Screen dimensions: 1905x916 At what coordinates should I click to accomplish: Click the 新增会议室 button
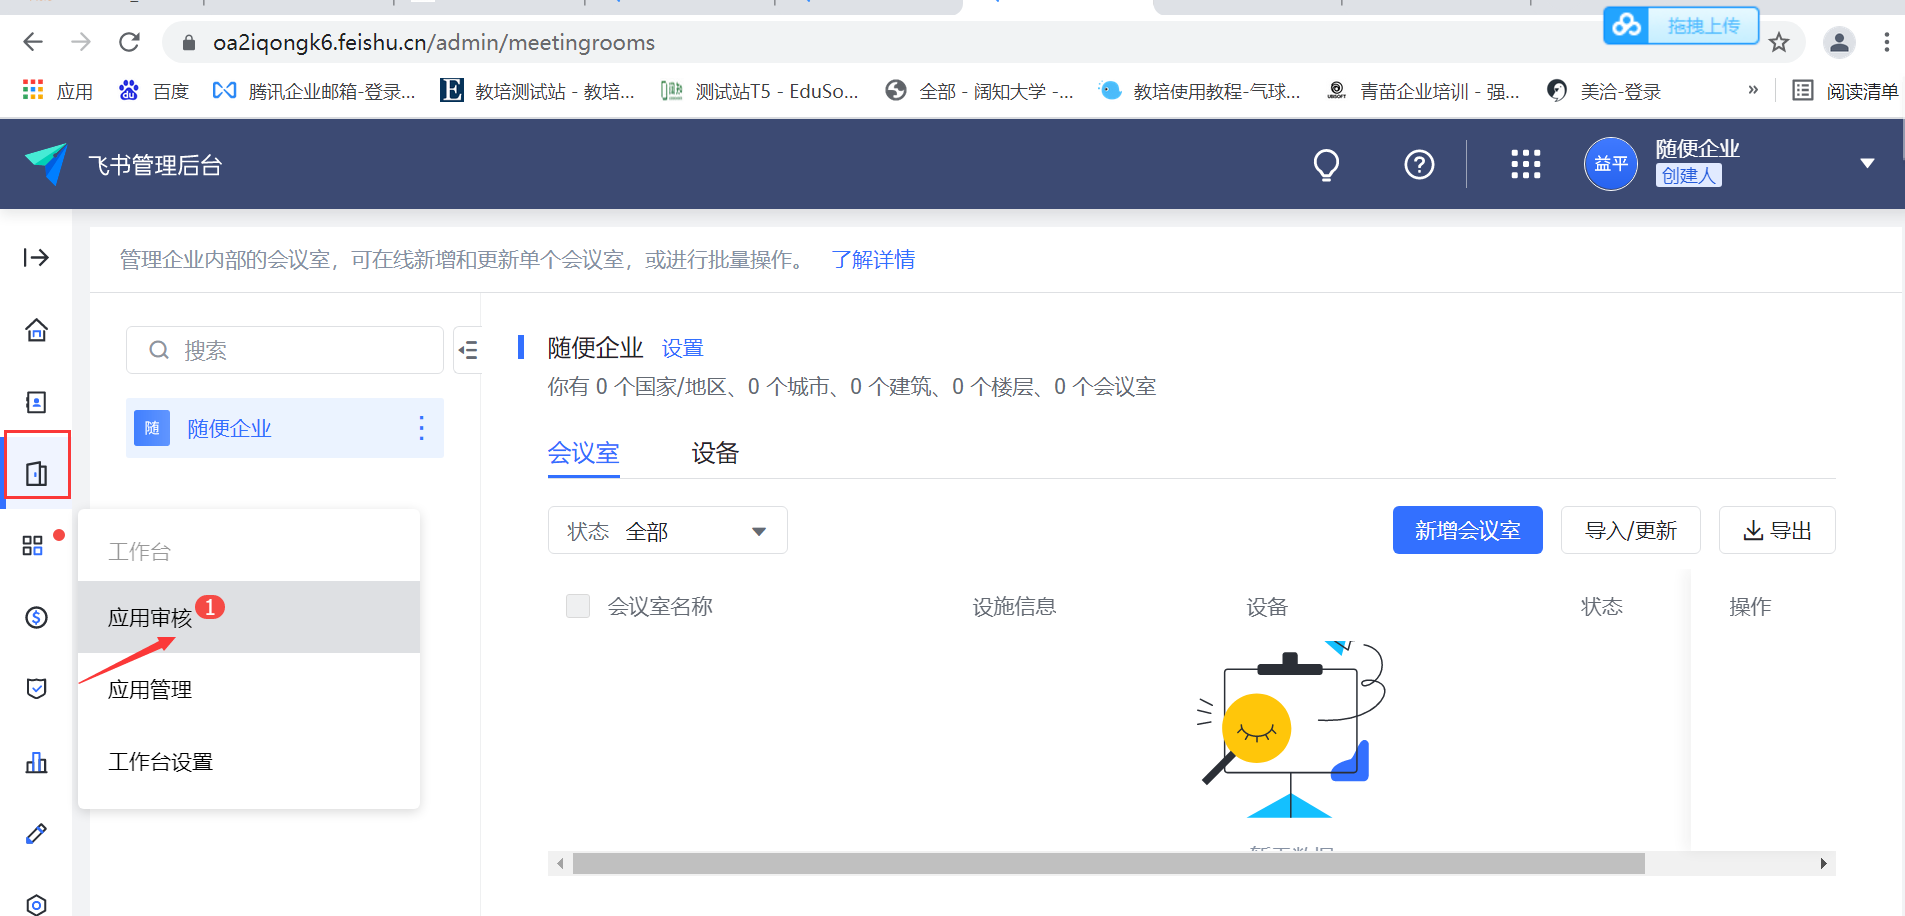click(1467, 530)
